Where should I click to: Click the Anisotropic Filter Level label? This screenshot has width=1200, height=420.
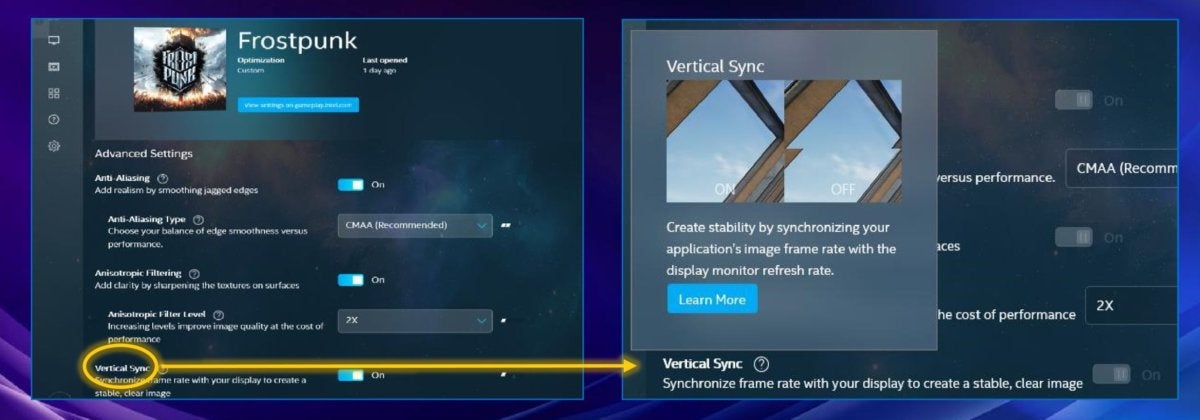(x=156, y=314)
